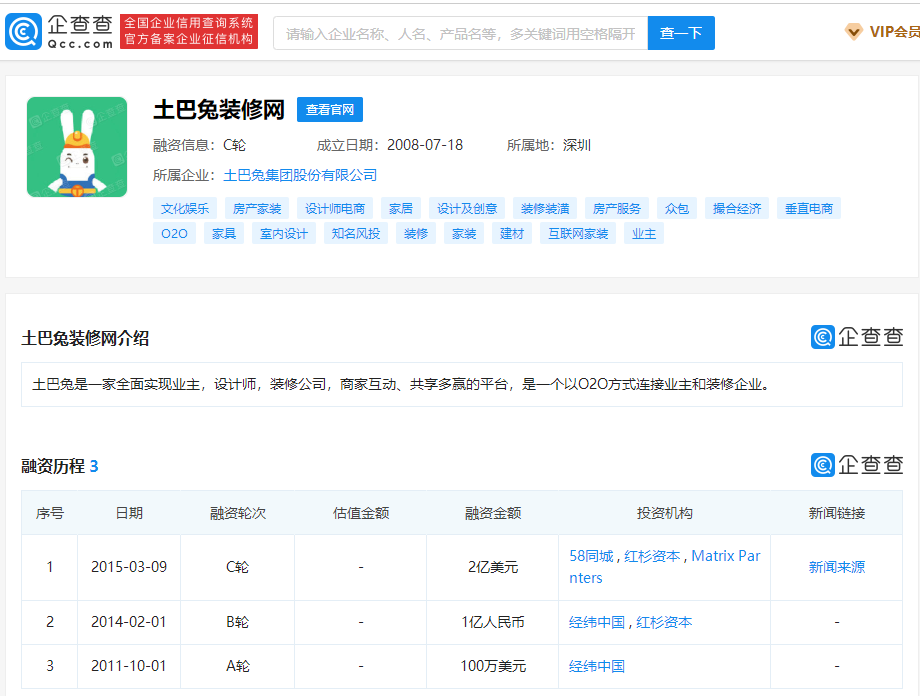The height and width of the screenshot is (696, 920).
Task: Open the 红杉资本 link in the C轮 row
Action: [652, 556]
